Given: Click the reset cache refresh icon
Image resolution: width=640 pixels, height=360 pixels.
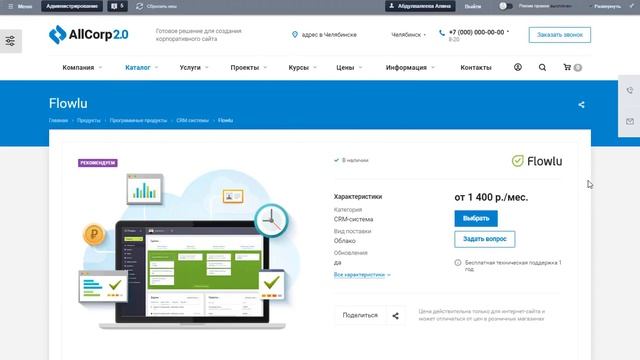Looking at the screenshot, I should 140,6.
